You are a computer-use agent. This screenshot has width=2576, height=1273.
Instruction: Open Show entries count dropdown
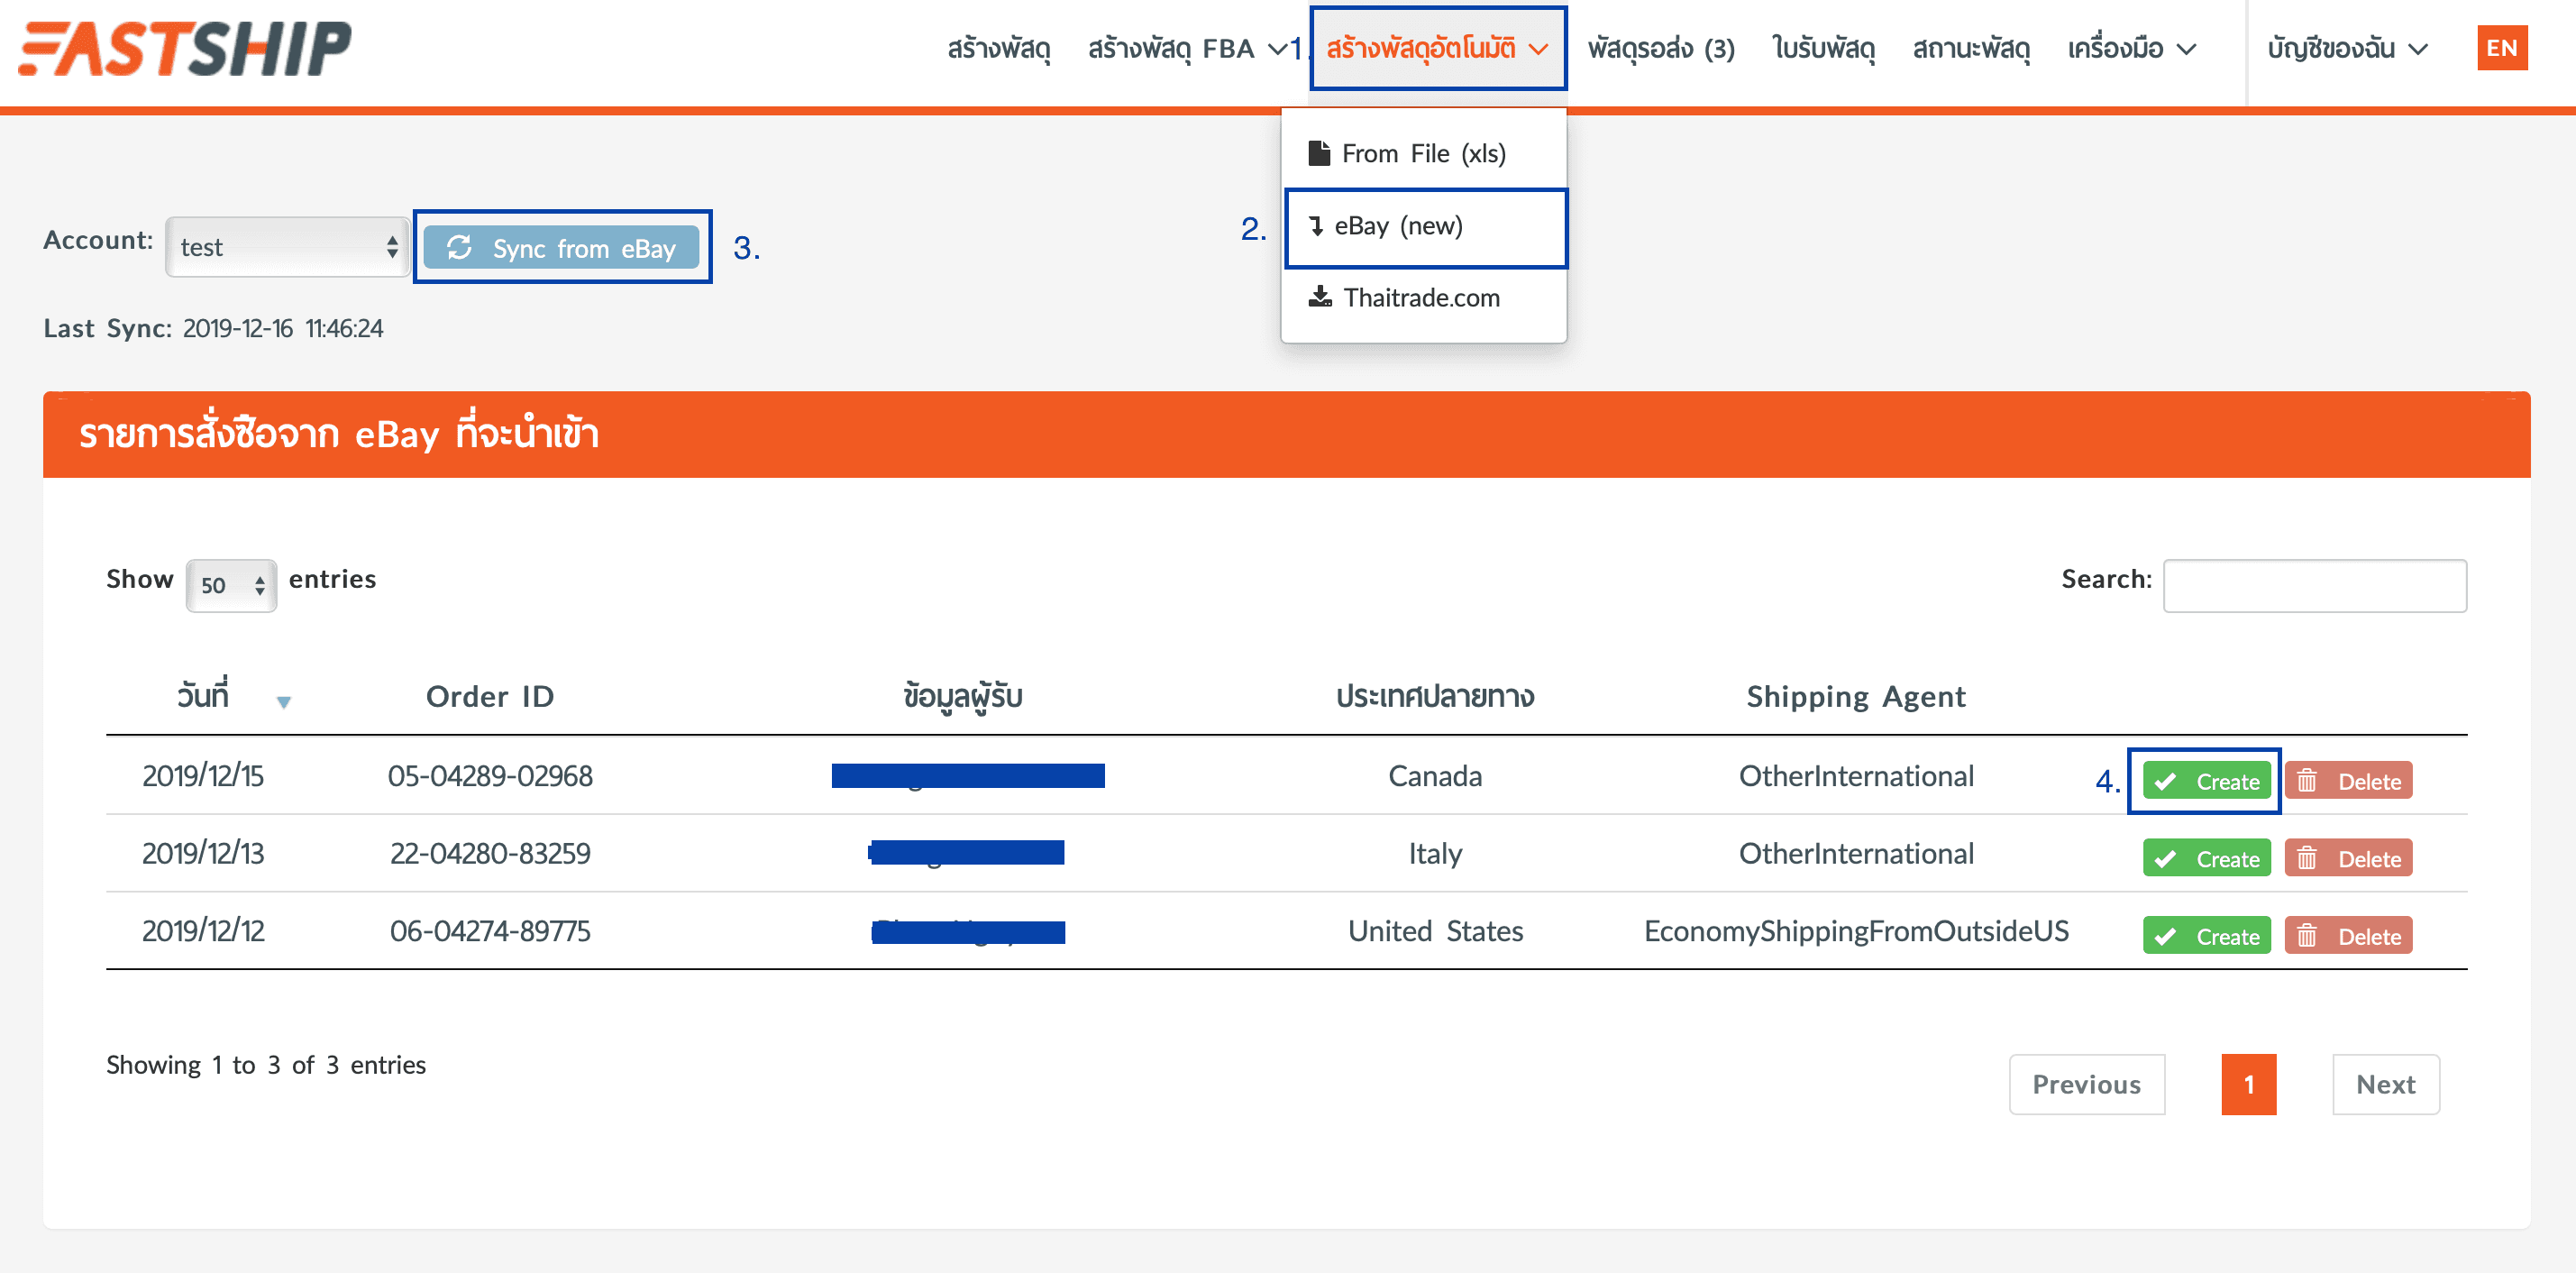point(231,585)
